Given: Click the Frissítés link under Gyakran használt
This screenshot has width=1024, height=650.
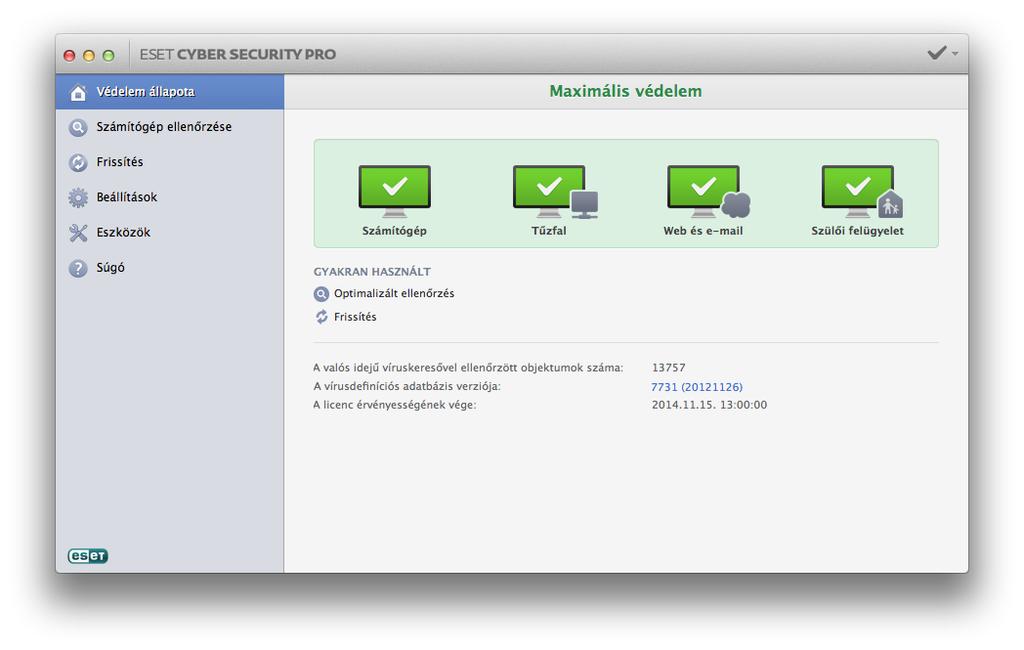Looking at the screenshot, I should click(x=355, y=317).
